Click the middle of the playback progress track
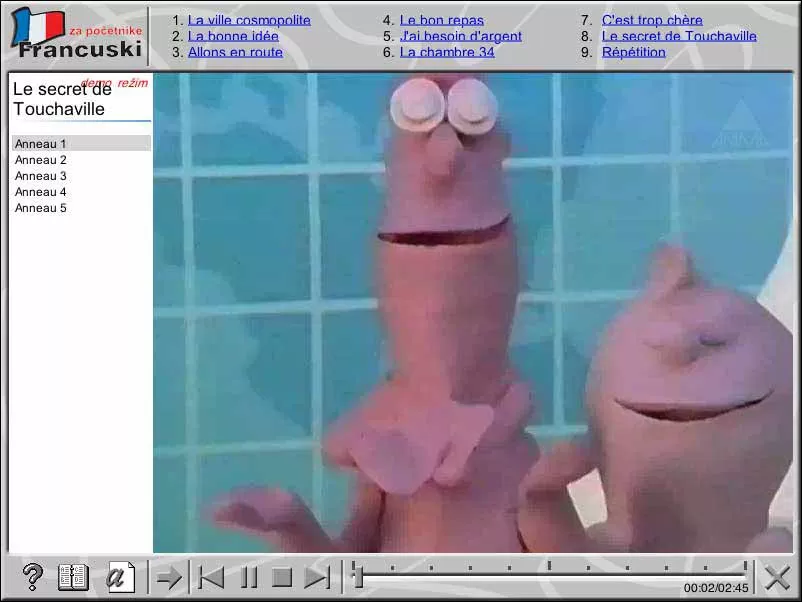 click(x=549, y=575)
